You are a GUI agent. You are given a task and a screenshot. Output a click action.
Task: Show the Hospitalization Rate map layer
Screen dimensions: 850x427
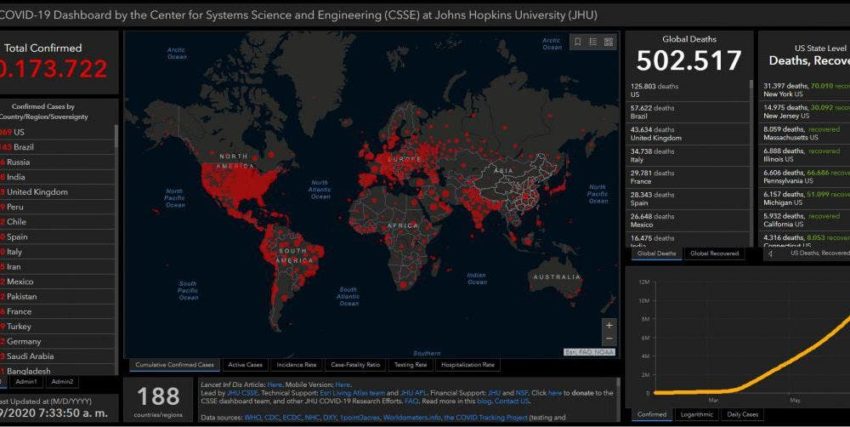pyautogui.click(x=468, y=365)
